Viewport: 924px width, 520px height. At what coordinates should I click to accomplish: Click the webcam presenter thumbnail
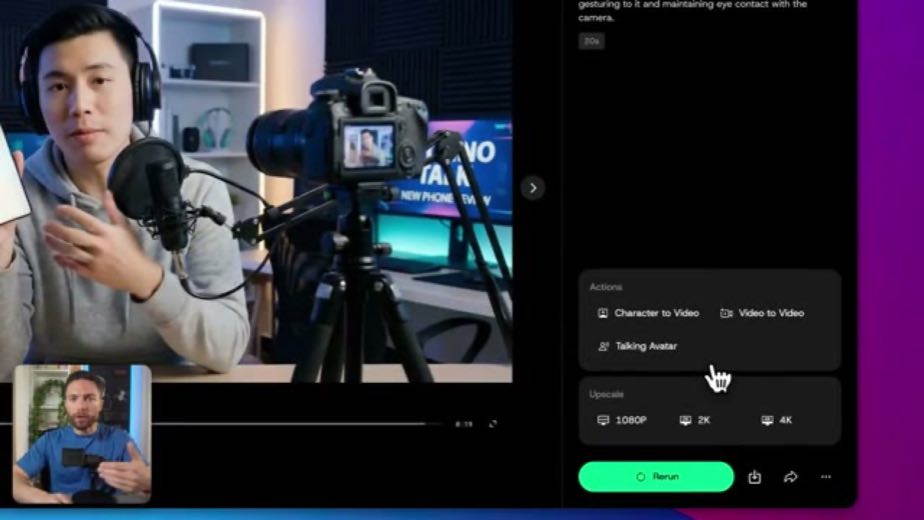[x=82, y=433]
